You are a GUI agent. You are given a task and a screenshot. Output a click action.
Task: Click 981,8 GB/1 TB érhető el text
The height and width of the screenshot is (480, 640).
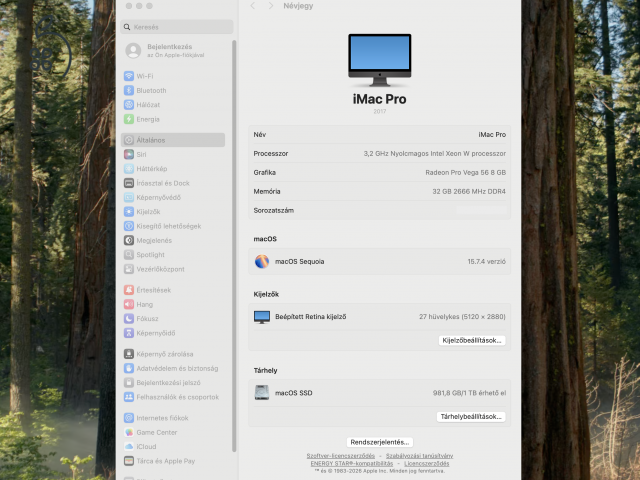point(469,393)
